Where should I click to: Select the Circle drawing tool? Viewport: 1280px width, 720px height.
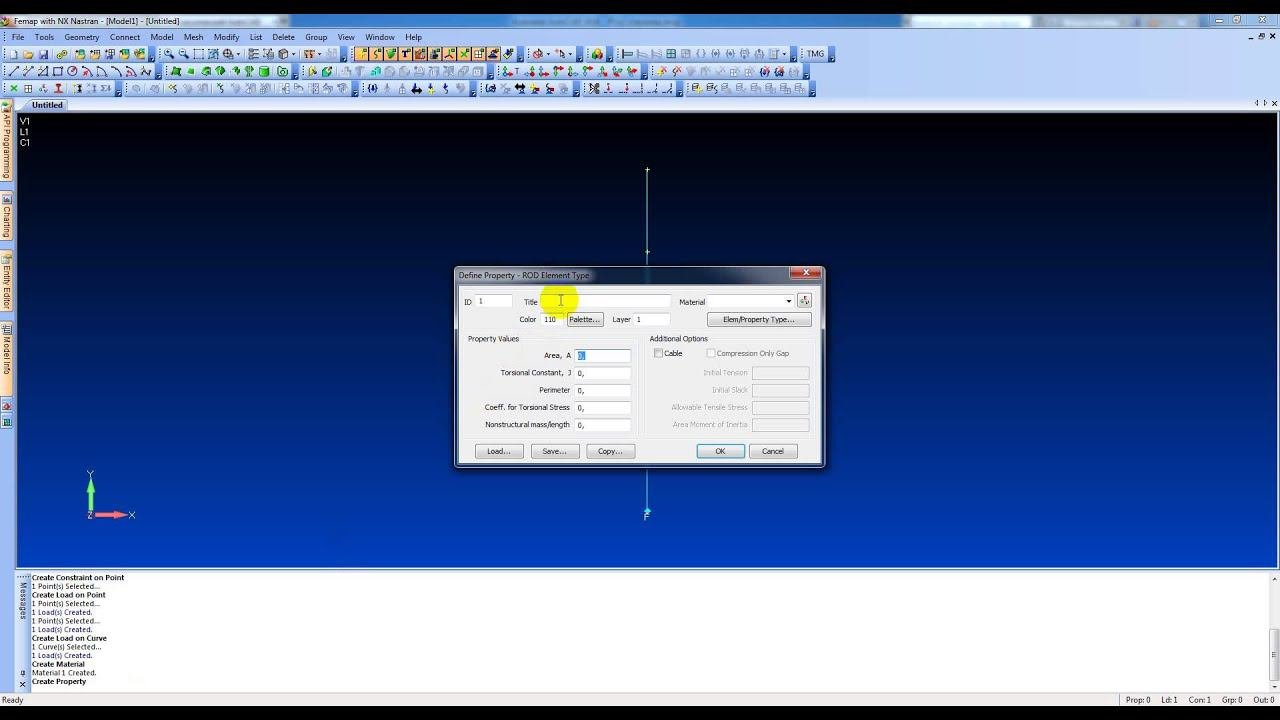73,71
